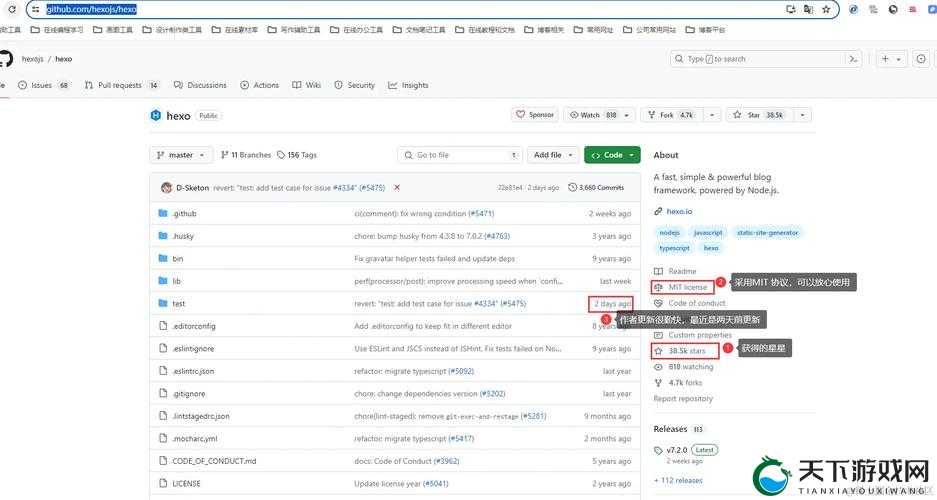Open the Actions tab
Image resolution: width=937 pixels, height=500 pixels.
point(259,85)
